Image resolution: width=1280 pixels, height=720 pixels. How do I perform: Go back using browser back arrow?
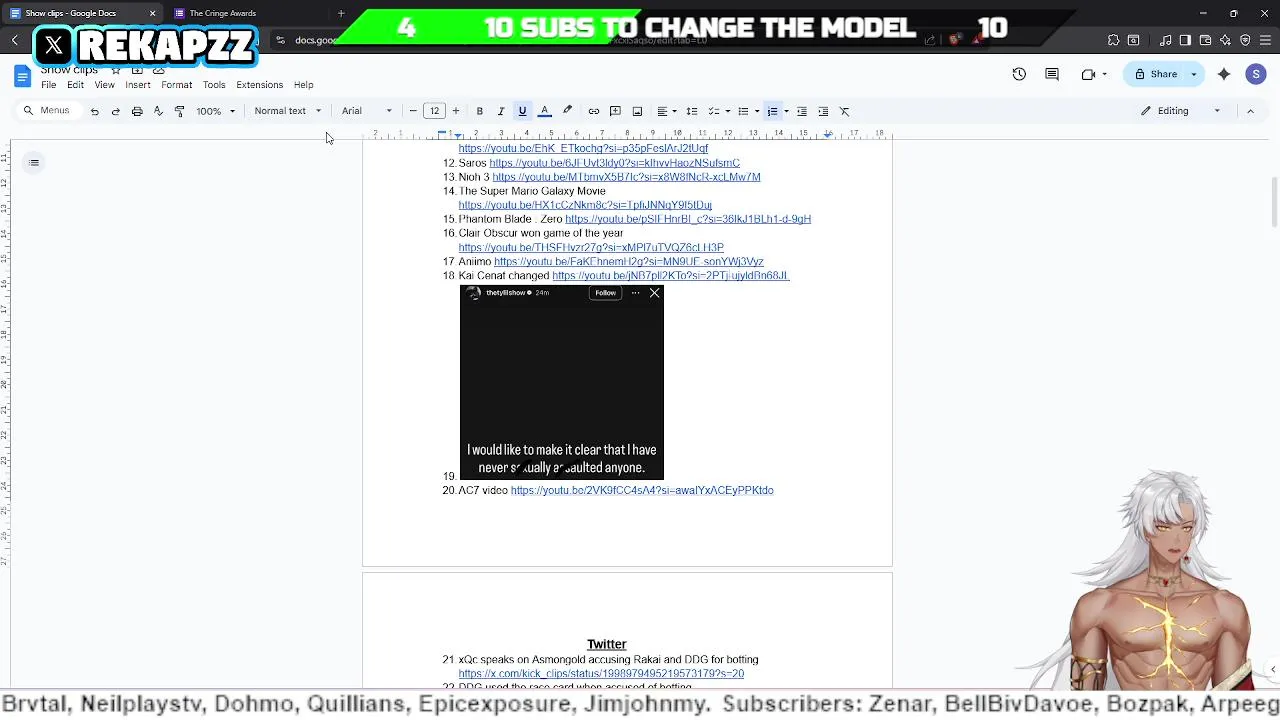tap(15, 40)
